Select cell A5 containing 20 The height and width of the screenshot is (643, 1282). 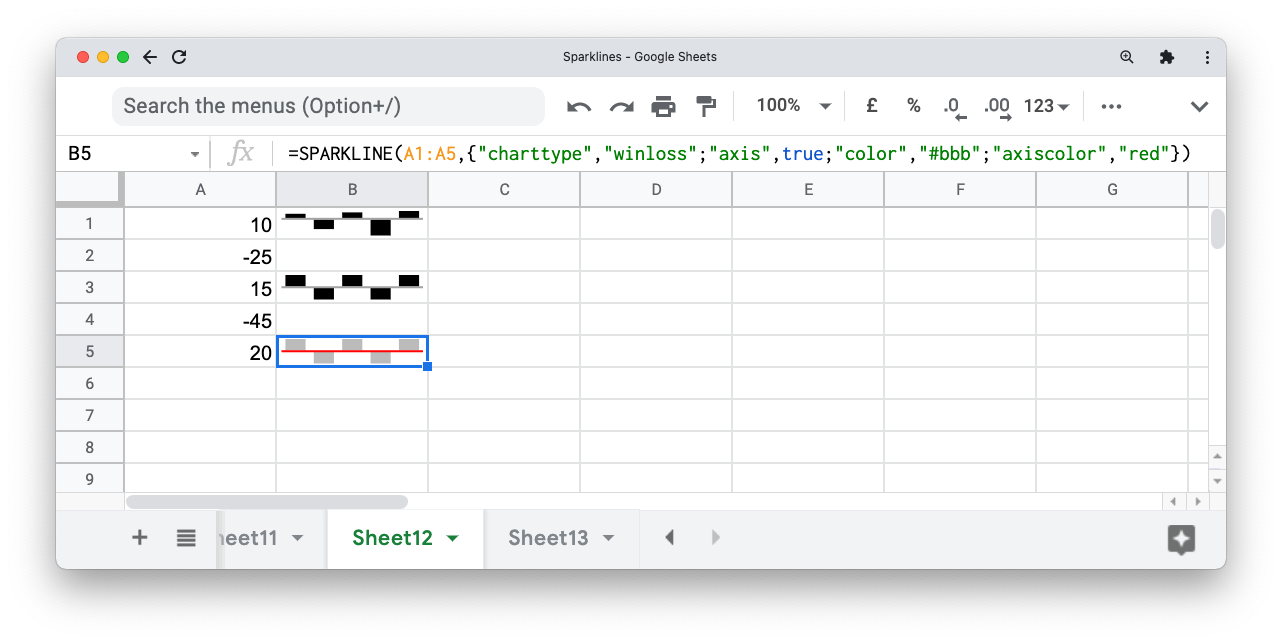pos(200,351)
